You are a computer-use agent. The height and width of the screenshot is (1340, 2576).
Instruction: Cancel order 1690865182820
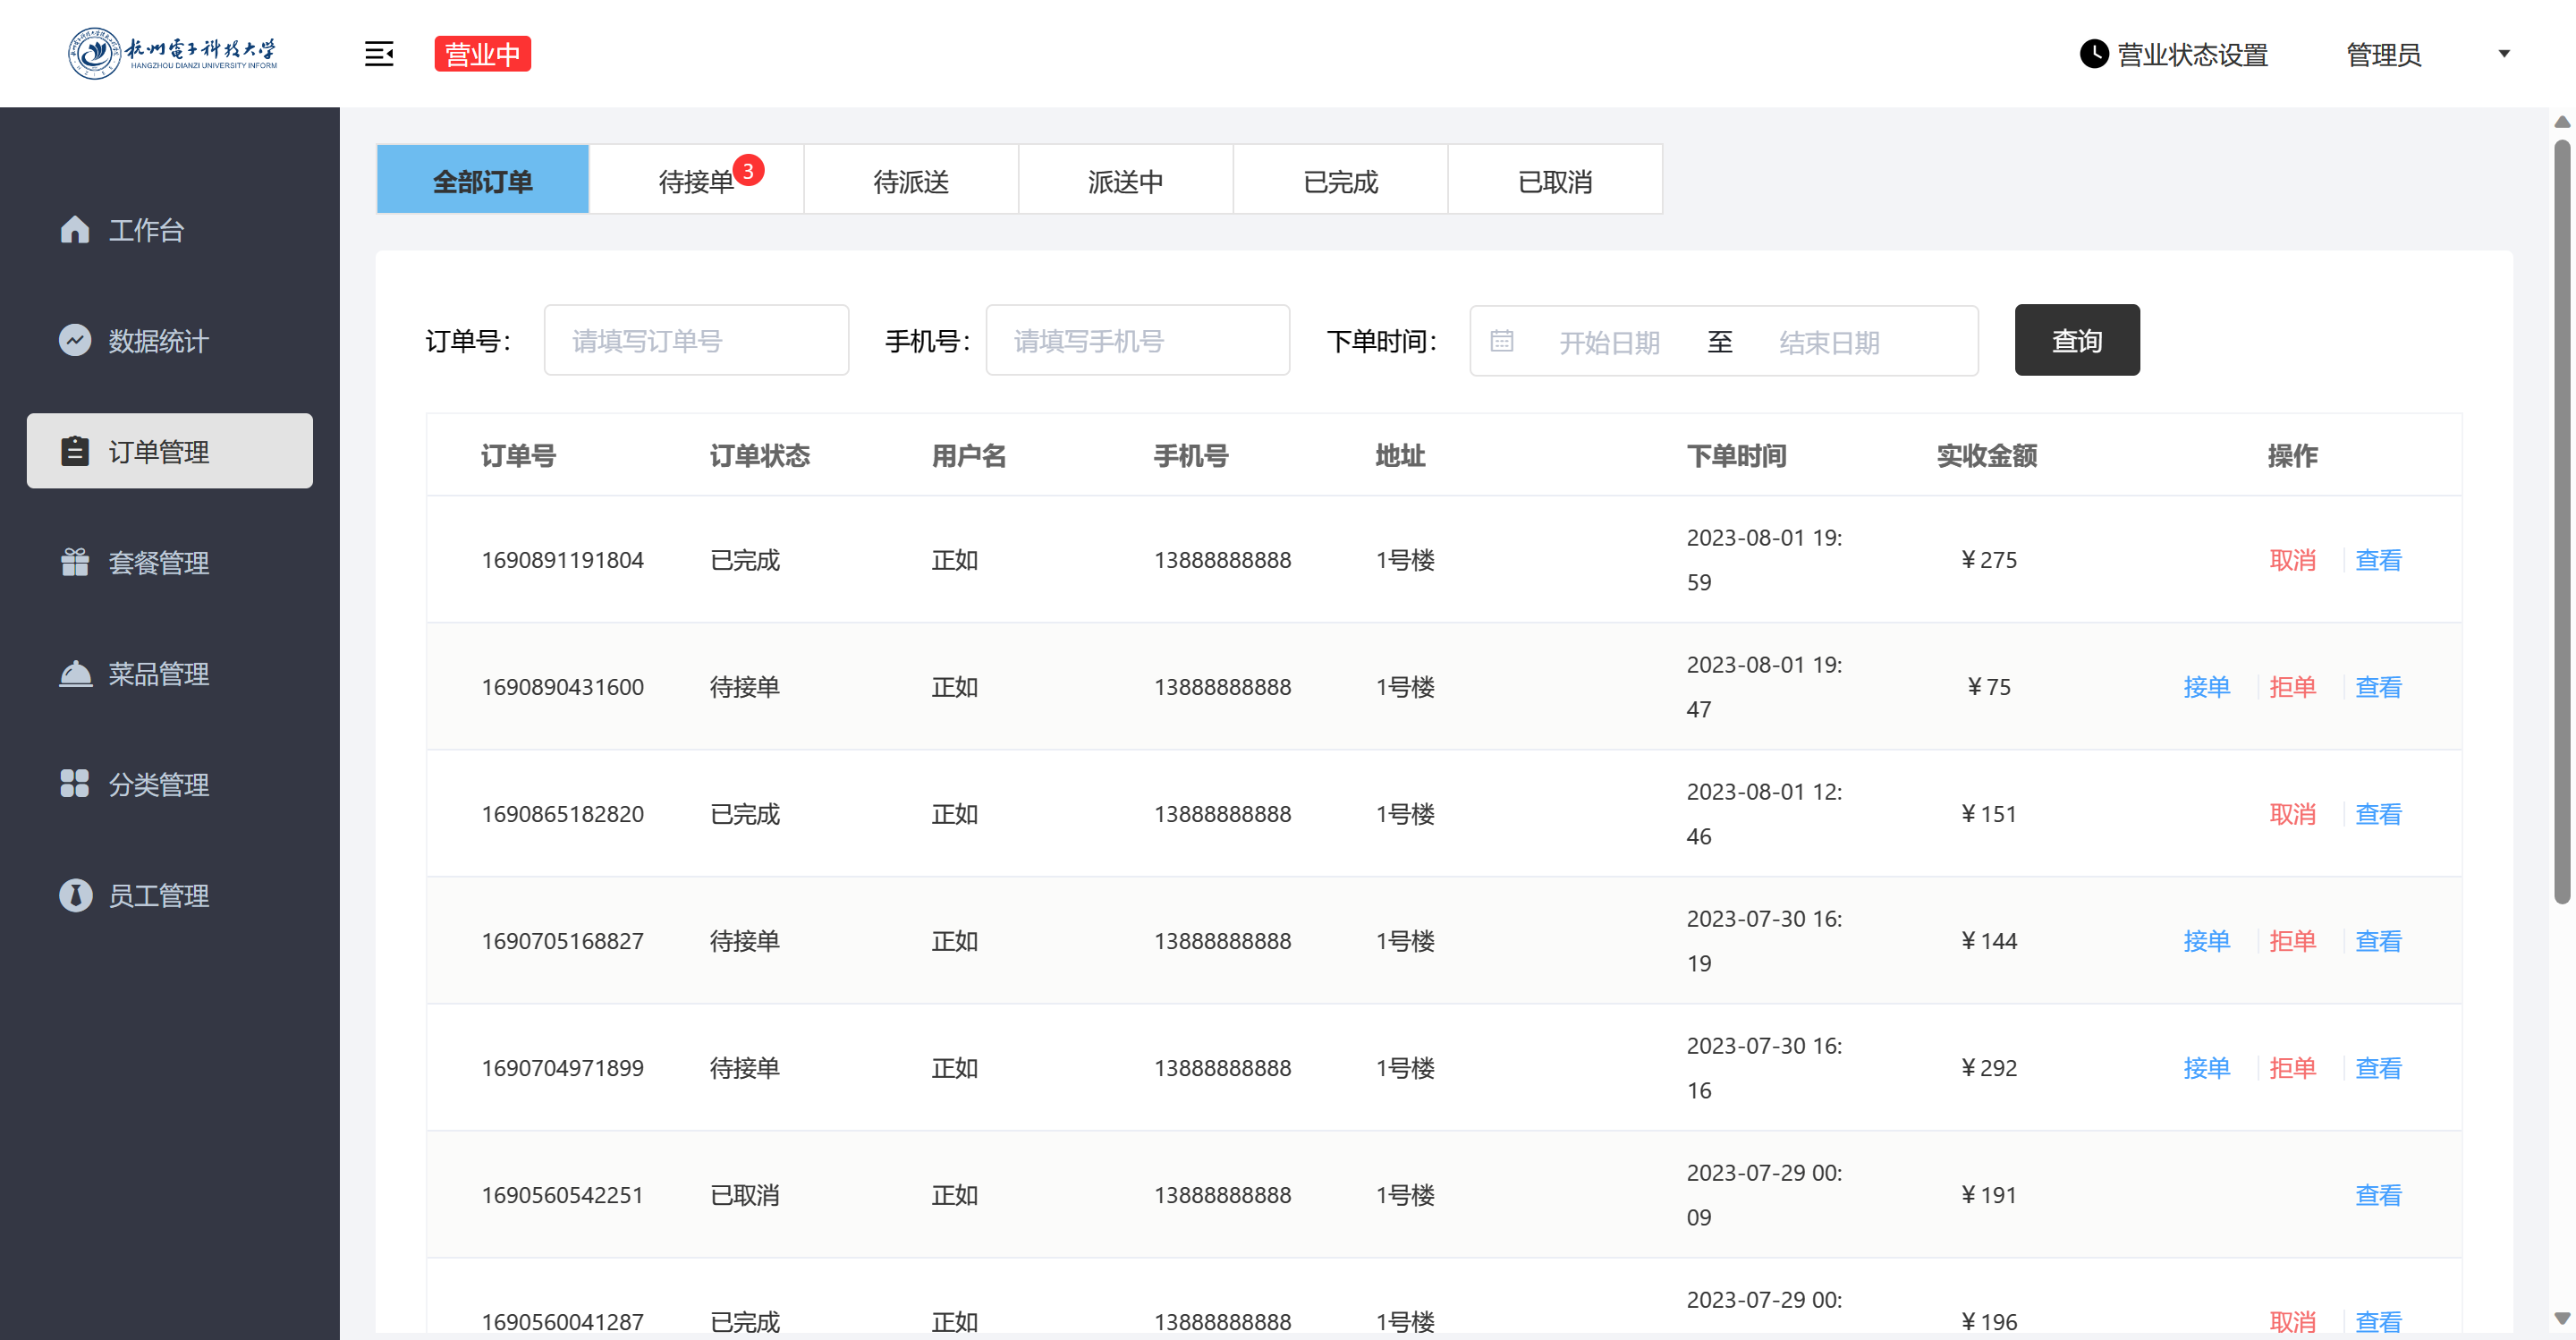point(2293,814)
